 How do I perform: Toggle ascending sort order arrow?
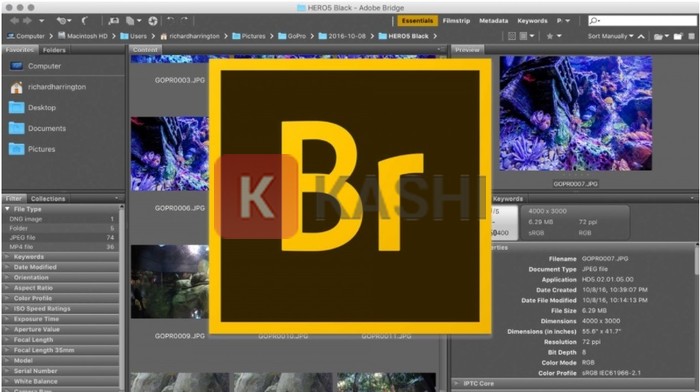pos(641,36)
